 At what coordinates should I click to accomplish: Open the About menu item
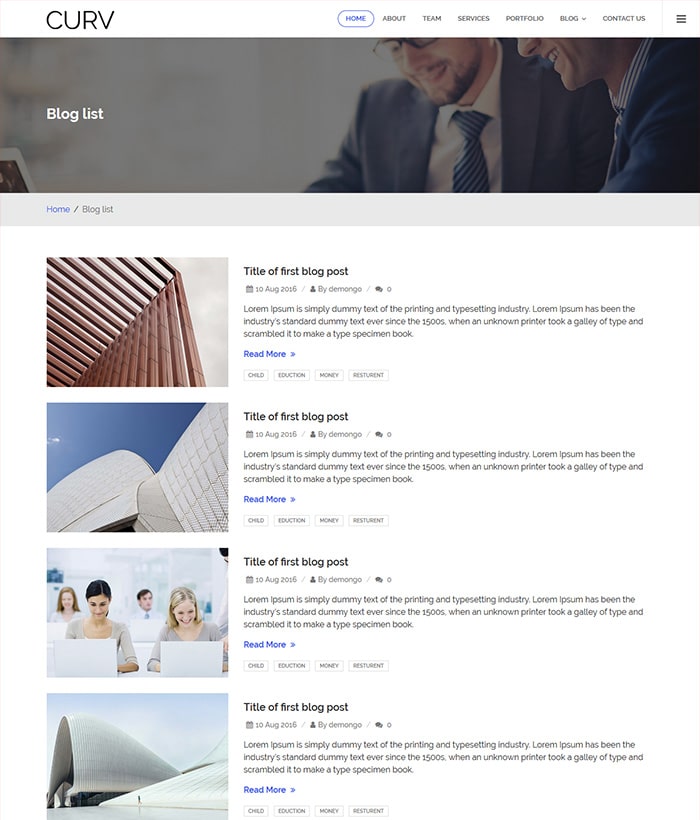click(394, 18)
